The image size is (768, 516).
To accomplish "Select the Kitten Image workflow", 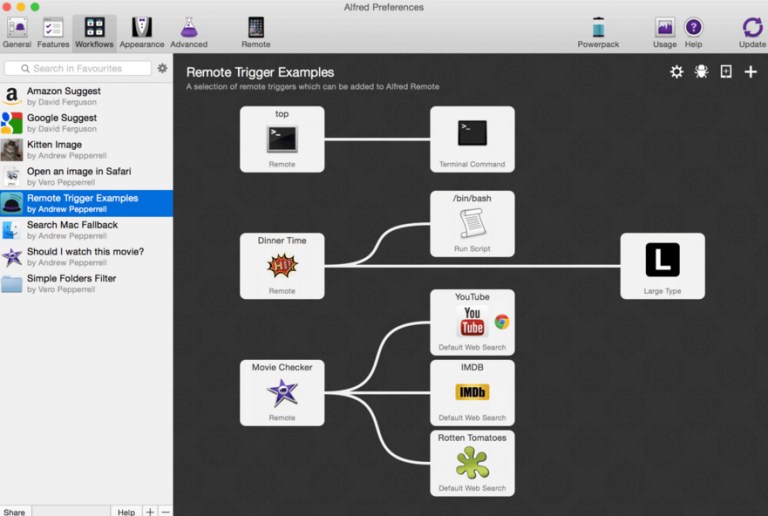I will pos(86,150).
